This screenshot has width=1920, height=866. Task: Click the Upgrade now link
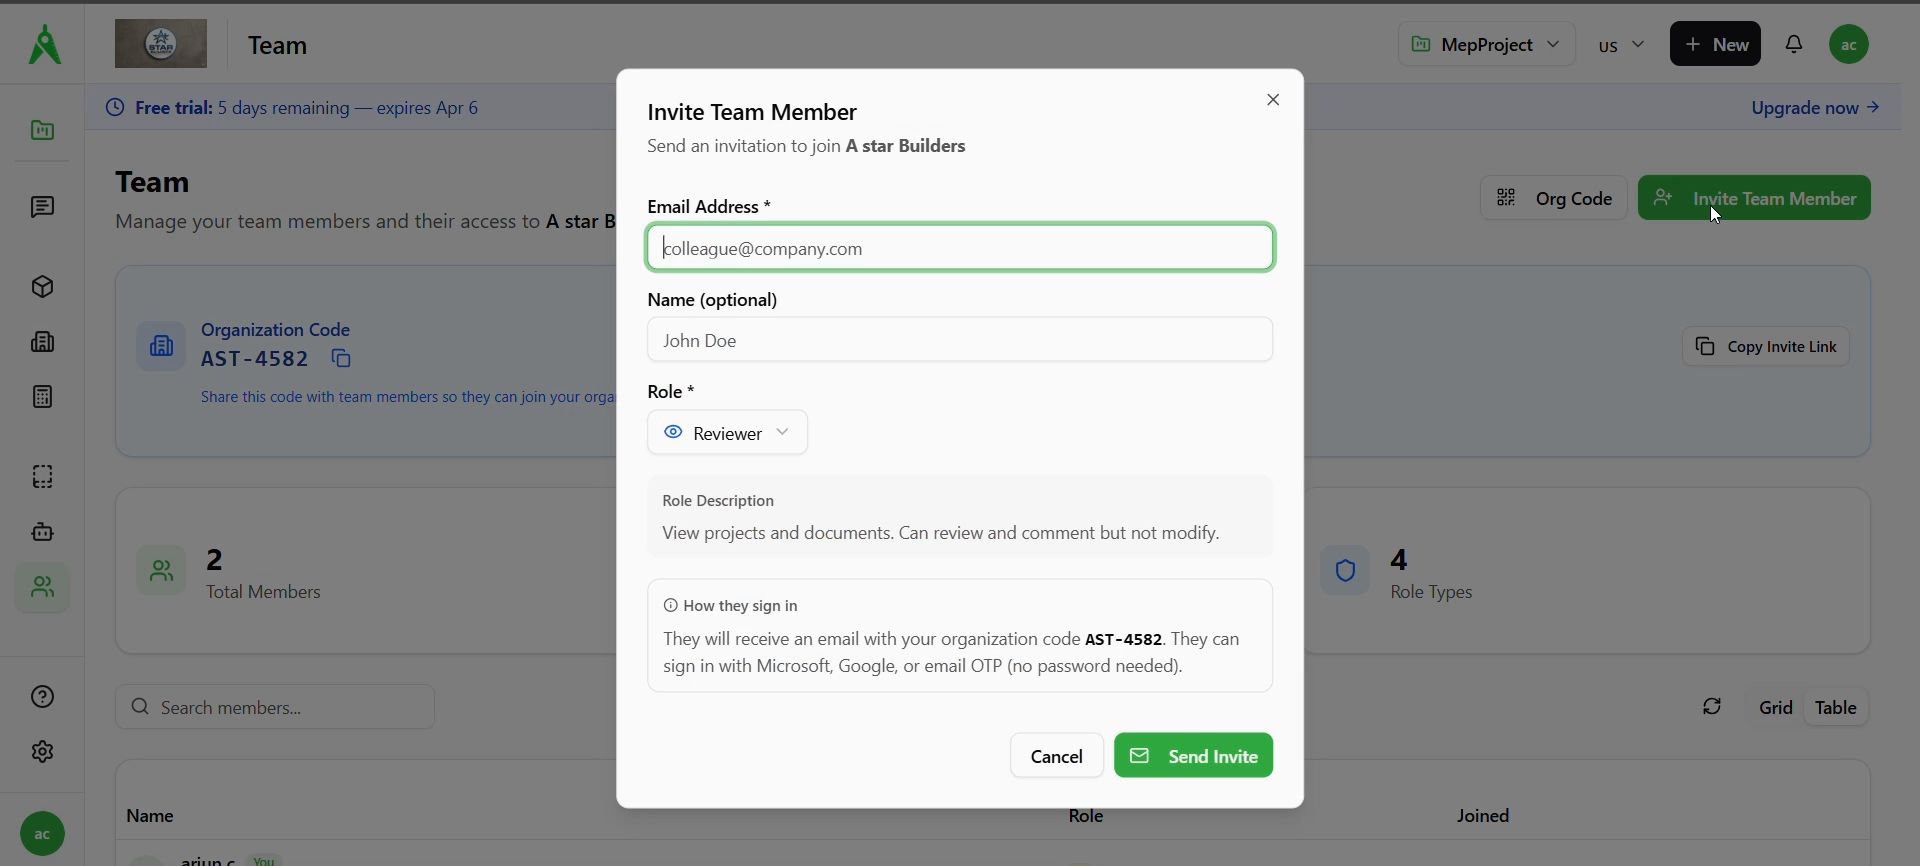[1814, 108]
